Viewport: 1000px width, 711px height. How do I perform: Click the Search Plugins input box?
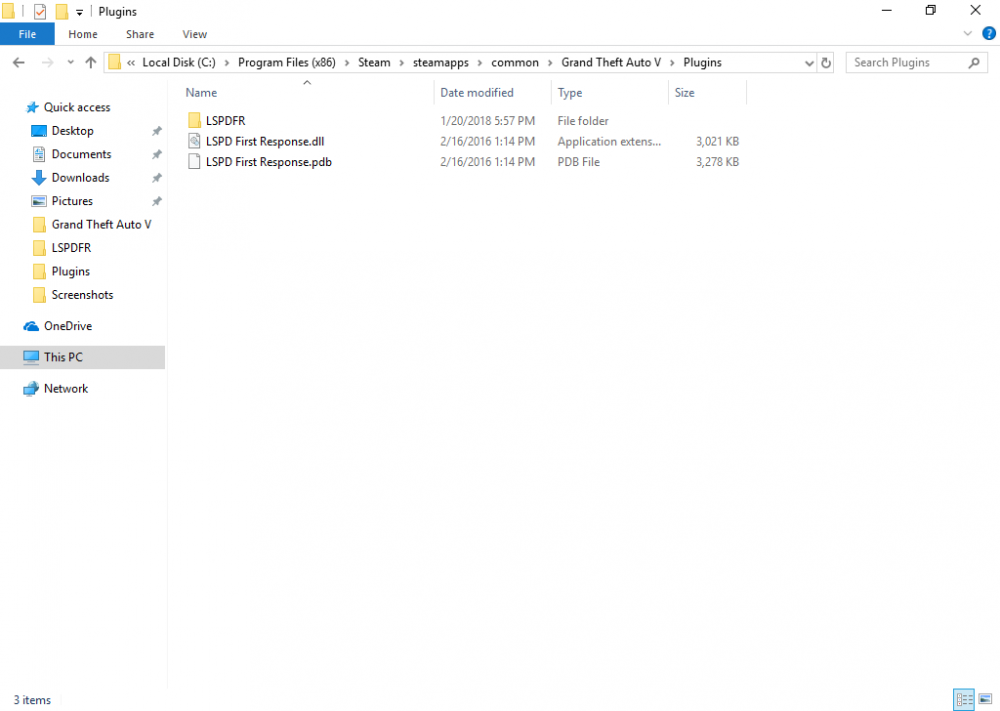[x=905, y=62]
